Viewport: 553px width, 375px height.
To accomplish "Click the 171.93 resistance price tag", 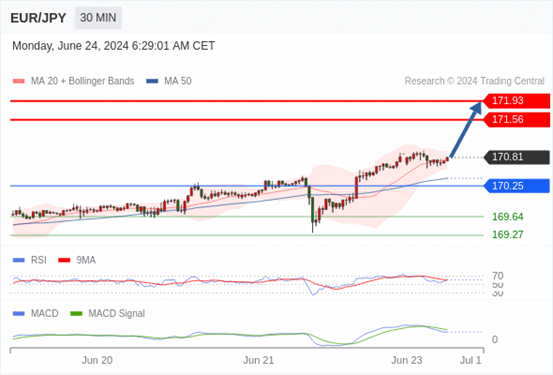I will (516, 101).
